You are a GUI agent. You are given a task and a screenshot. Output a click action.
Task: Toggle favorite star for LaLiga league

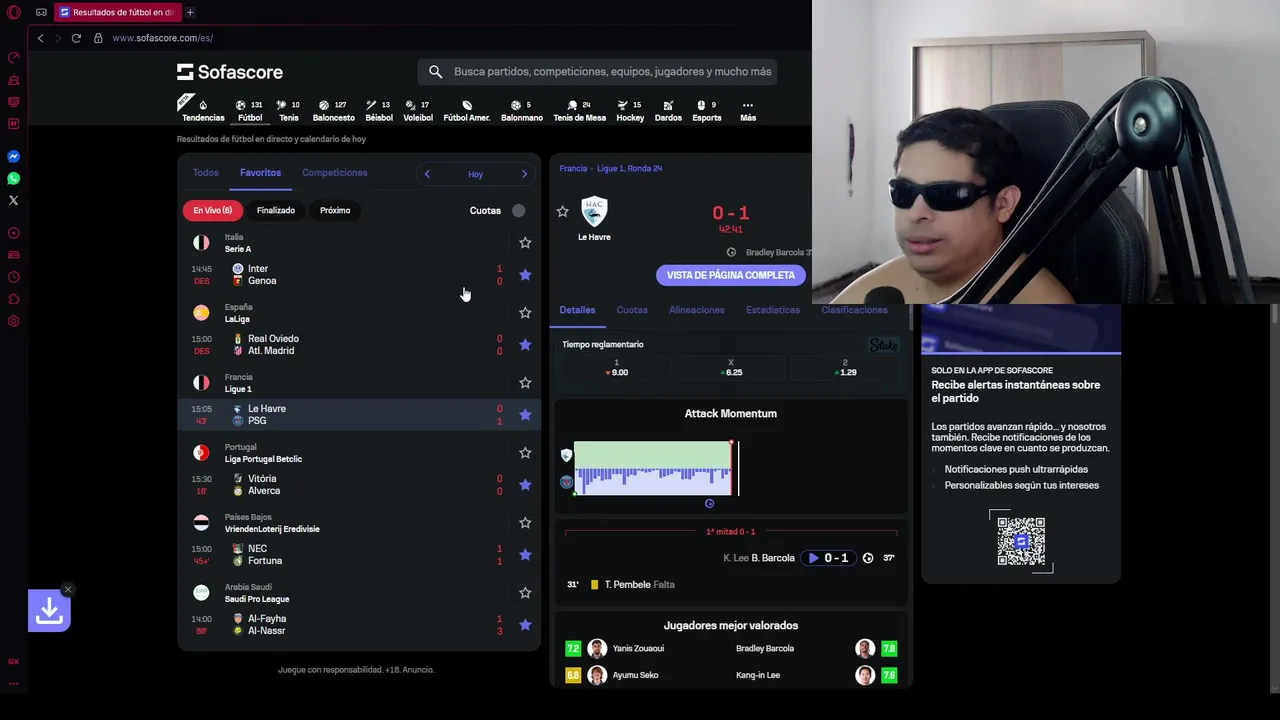[x=525, y=313]
